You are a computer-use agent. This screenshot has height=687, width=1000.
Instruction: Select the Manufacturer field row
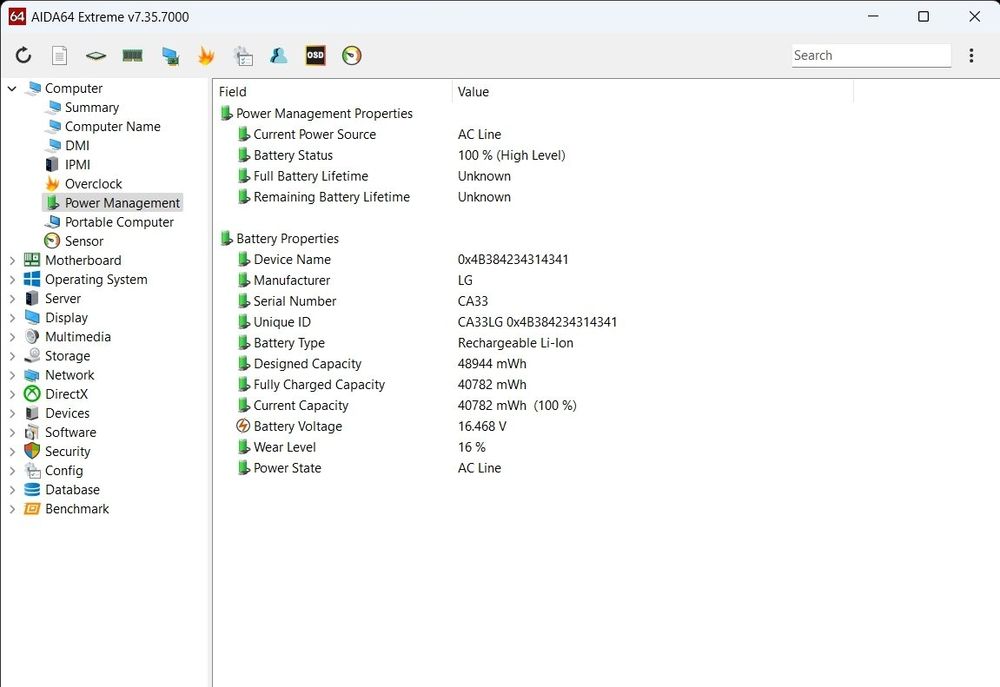click(x=291, y=280)
